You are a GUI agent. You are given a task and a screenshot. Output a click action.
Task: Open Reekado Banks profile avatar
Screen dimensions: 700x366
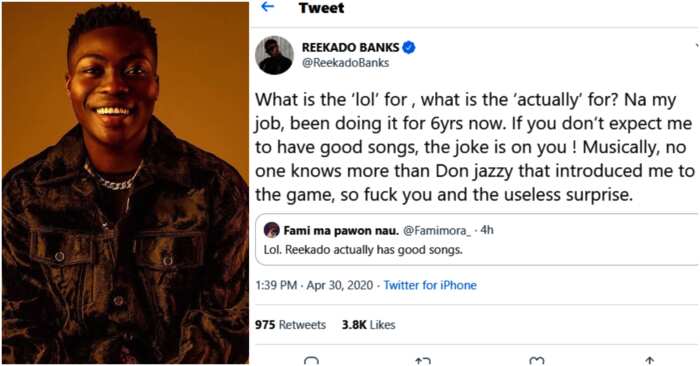(x=274, y=55)
